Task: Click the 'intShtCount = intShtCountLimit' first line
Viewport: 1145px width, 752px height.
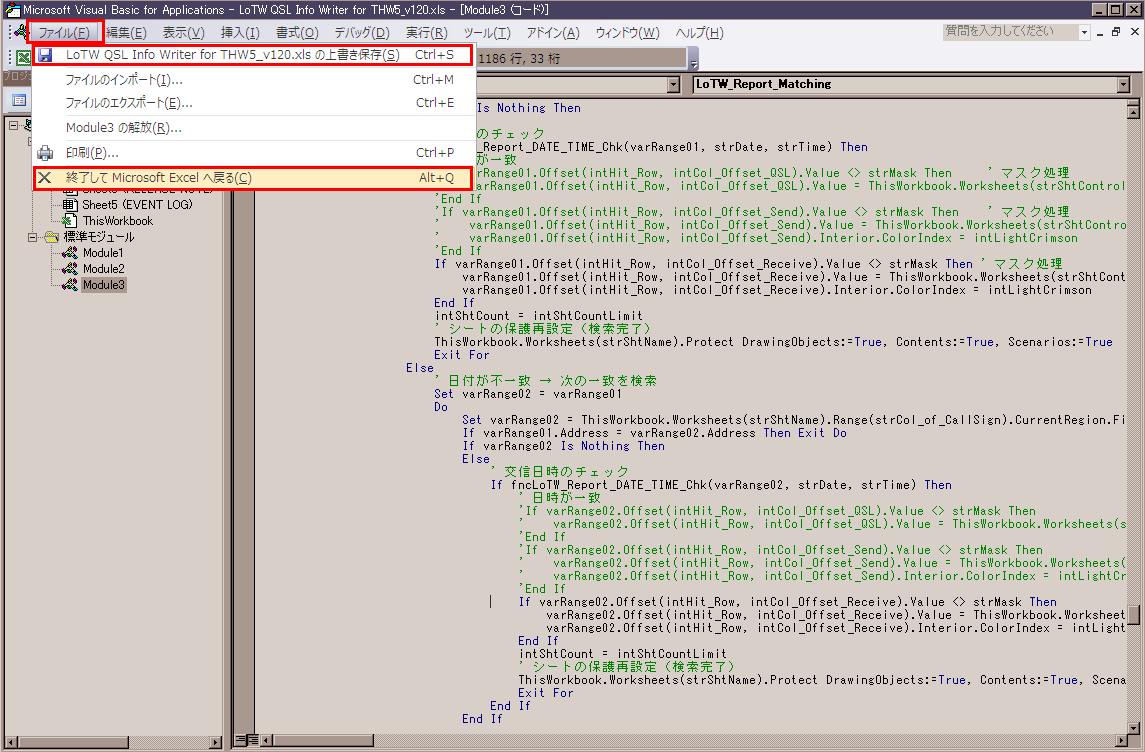Action: (538, 316)
